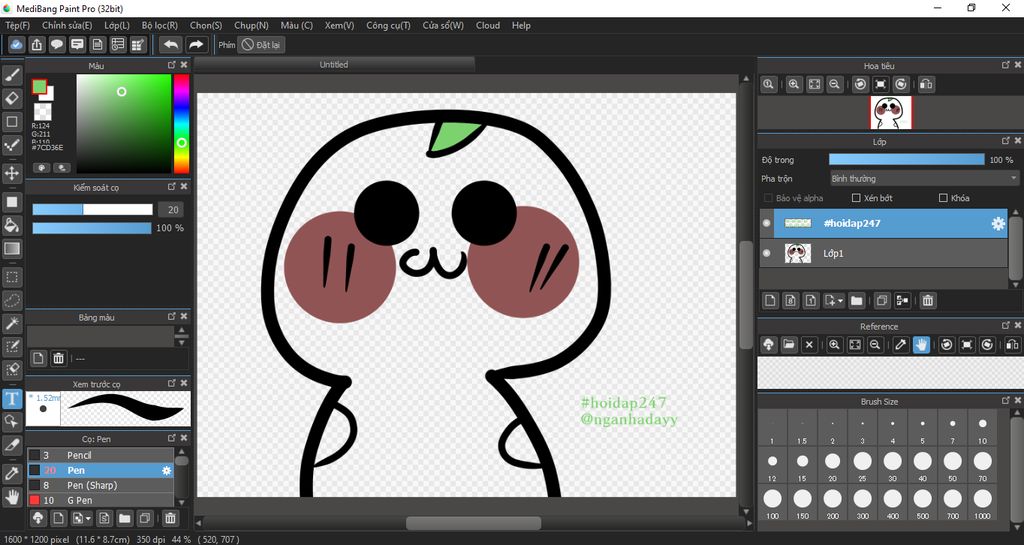
Task: Add a new layer in Lớp panel
Action: coord(771,300)
